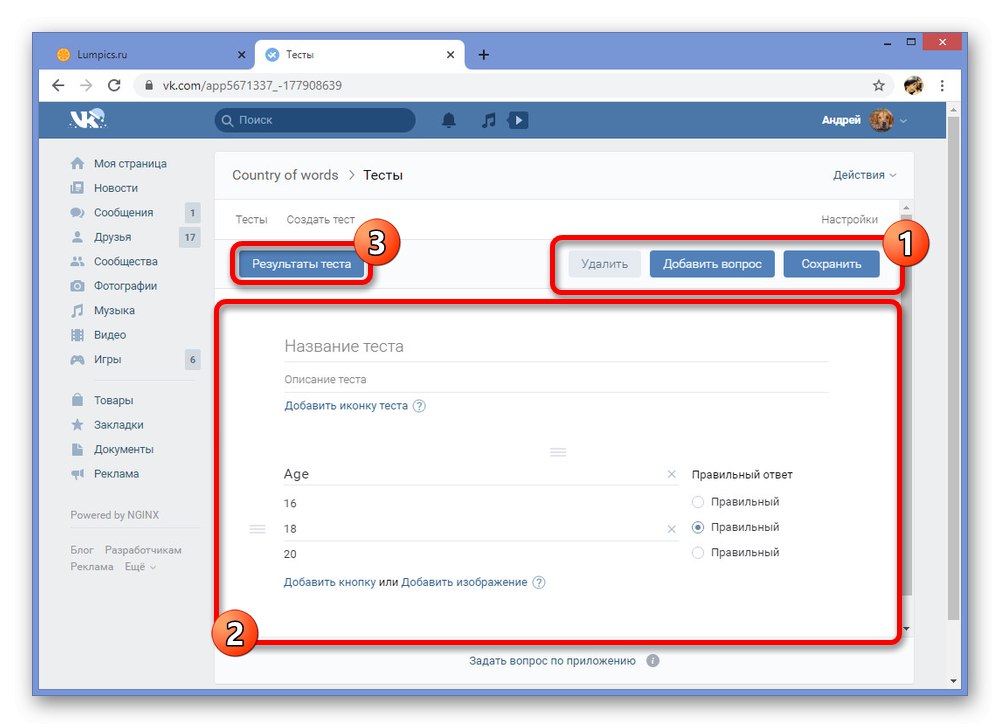Click the Country of words breadcrumb
Screen dimensions: 1000x728
(285, 175)
